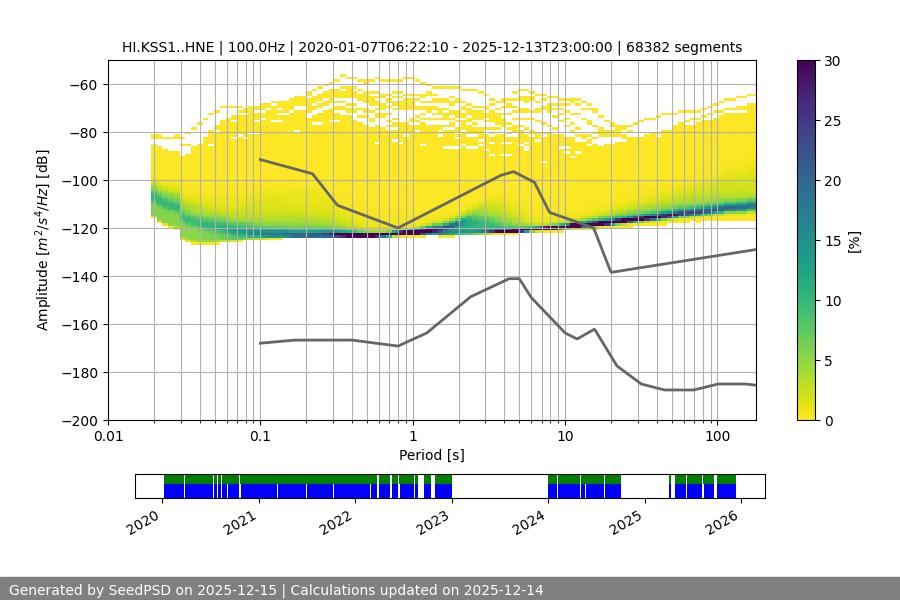Click the 15 tick label on the colorbar
The width and height of the screenshot is (900, 600).
point(832,241)
